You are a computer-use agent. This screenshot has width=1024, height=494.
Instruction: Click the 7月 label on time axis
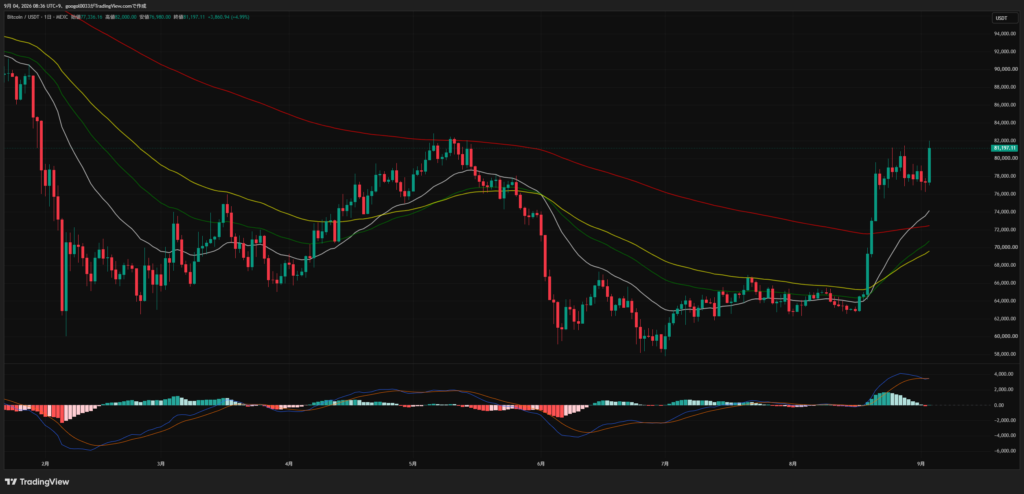click(664, 463)
